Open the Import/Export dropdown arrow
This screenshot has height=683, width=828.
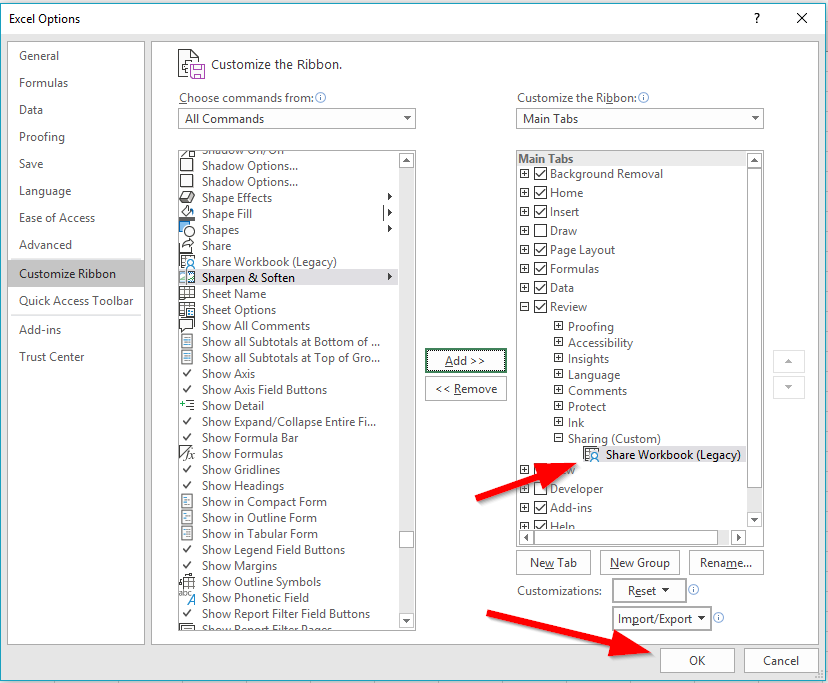tap(703, 618)
